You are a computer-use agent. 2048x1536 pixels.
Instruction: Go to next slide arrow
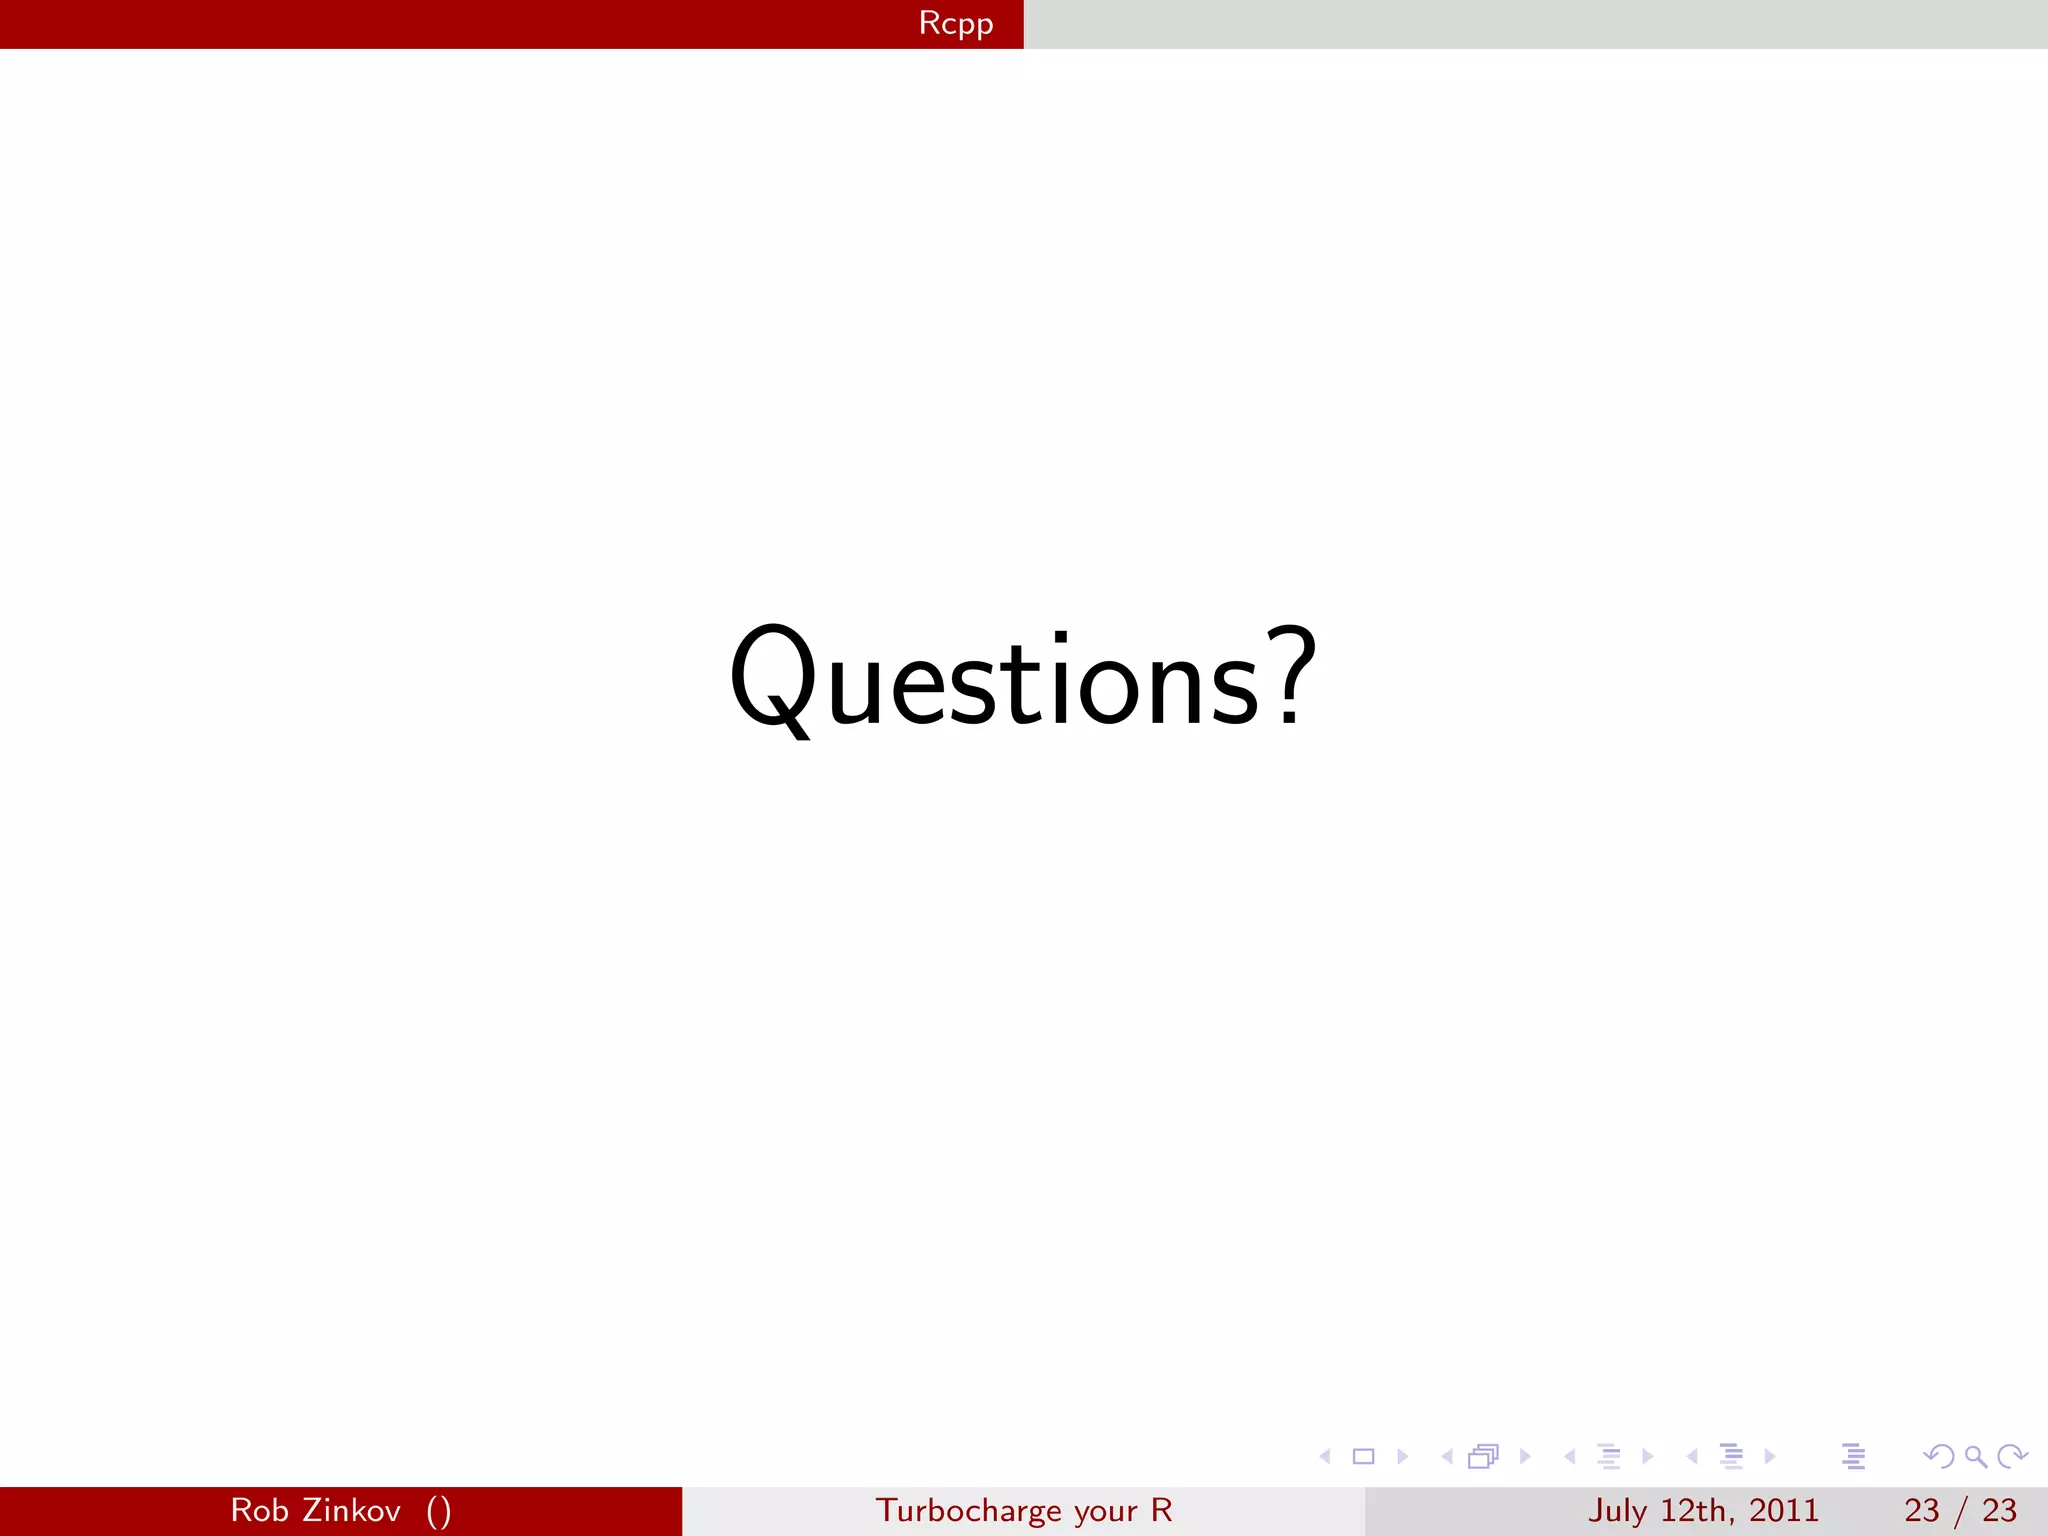tap(1403, 1457)
